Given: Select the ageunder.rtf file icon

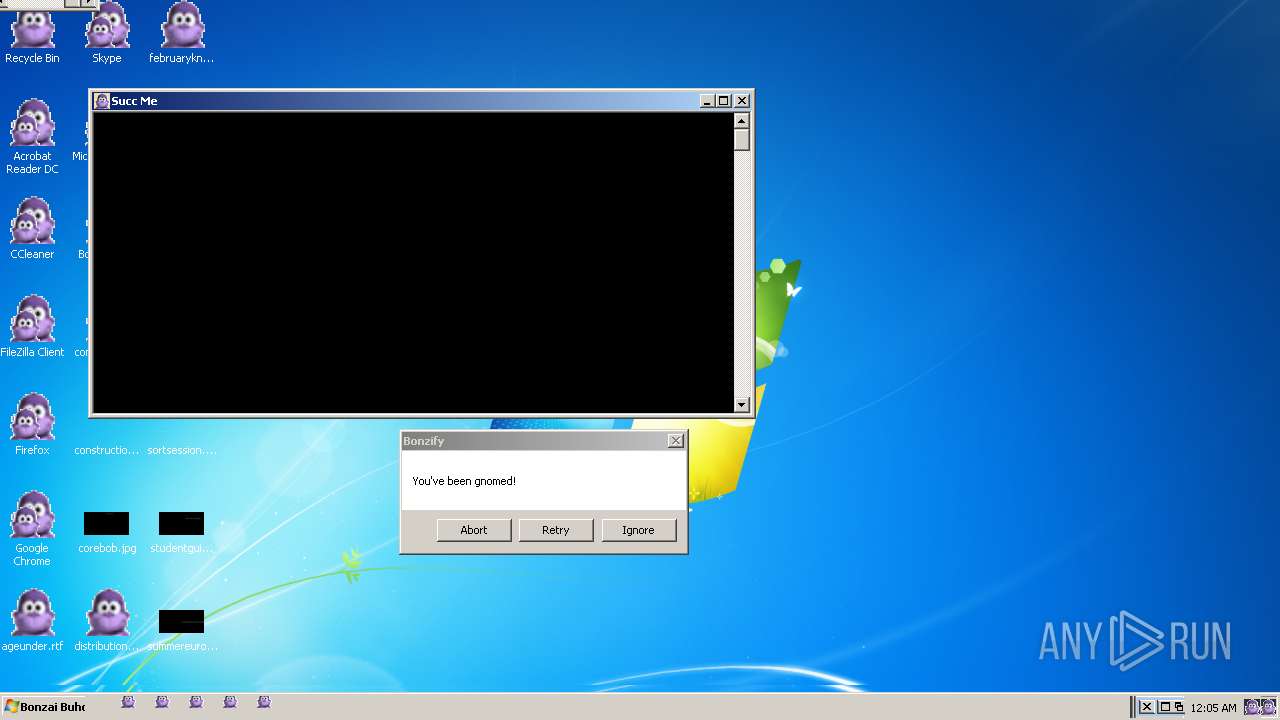Looking at the screenshot, I should point(32,621).
